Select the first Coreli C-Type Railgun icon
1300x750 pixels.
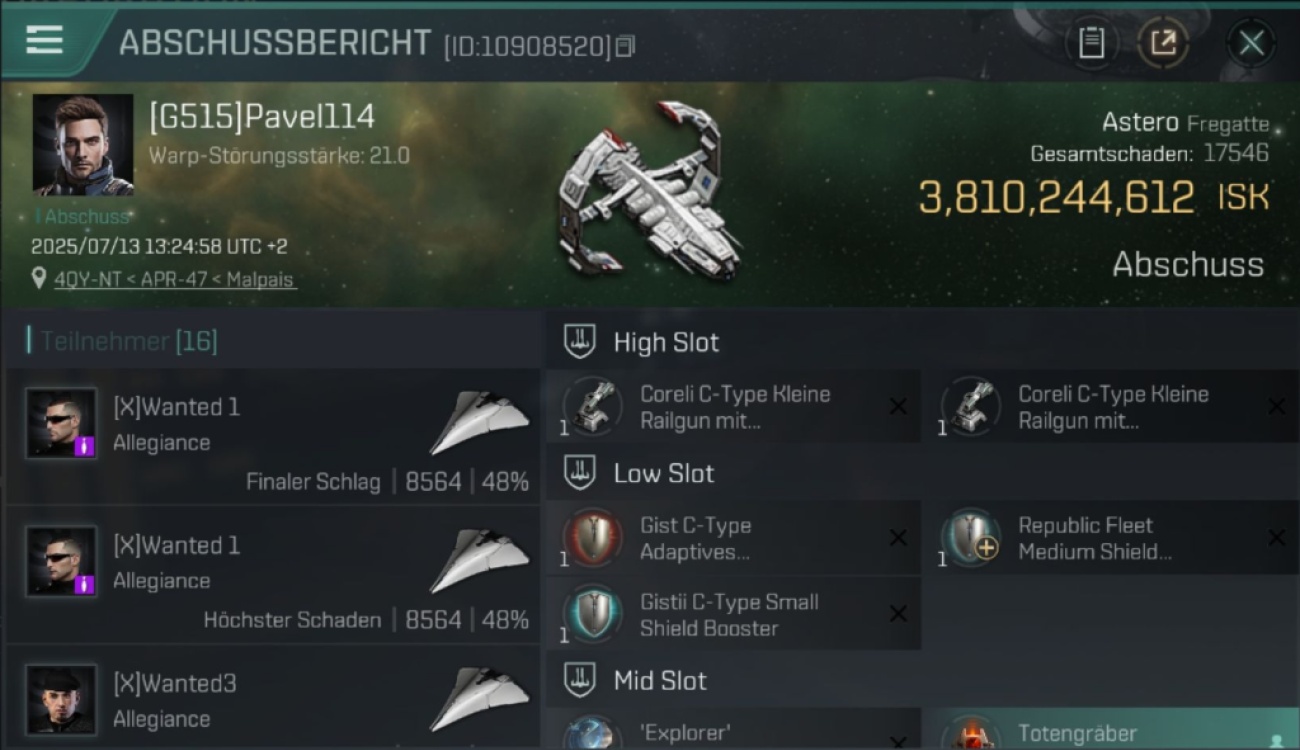tap(592, 406)
